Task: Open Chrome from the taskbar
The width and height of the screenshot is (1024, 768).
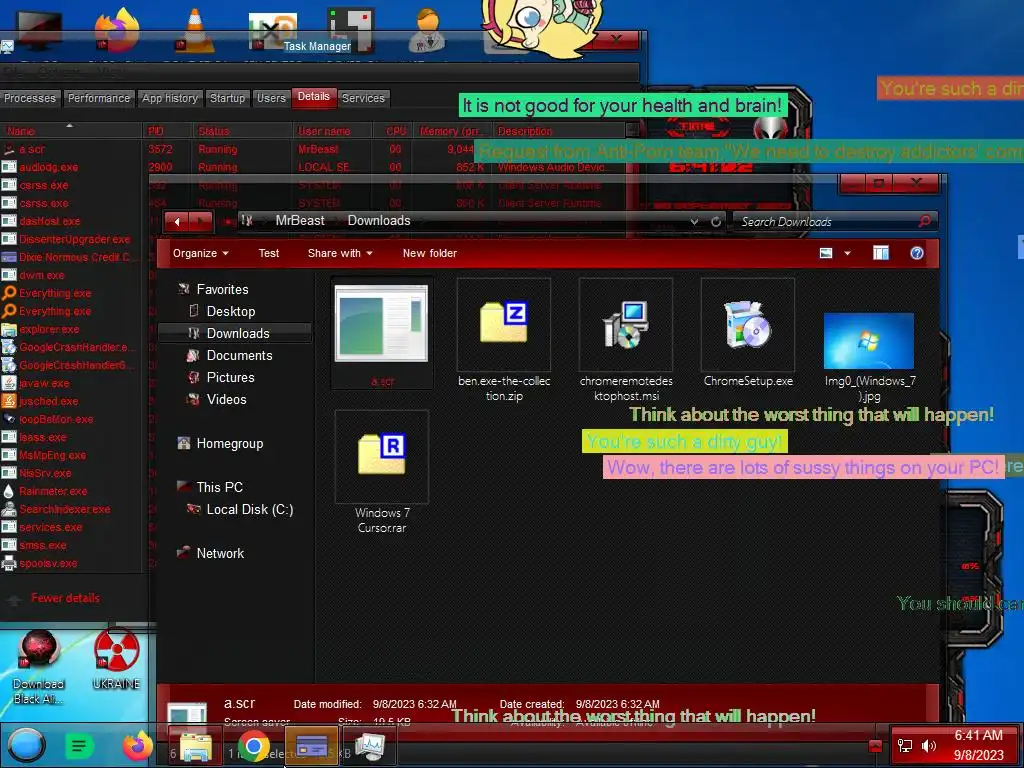Action: click(253, 746)
